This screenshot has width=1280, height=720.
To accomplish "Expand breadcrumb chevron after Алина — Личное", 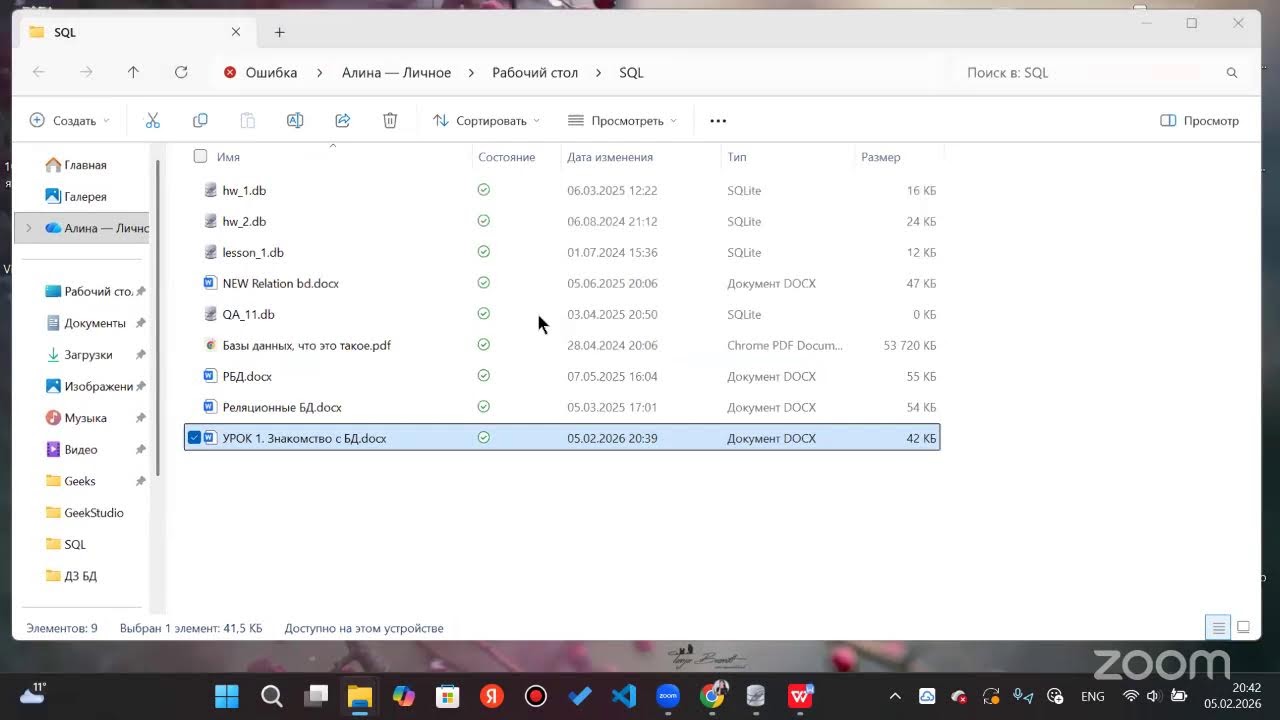I will [x=471, y=73].
